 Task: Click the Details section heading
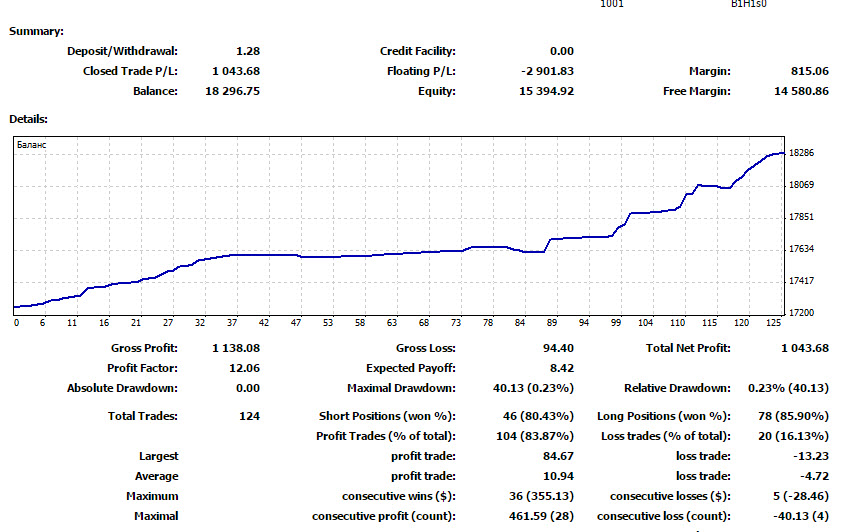tap(29, 119)
